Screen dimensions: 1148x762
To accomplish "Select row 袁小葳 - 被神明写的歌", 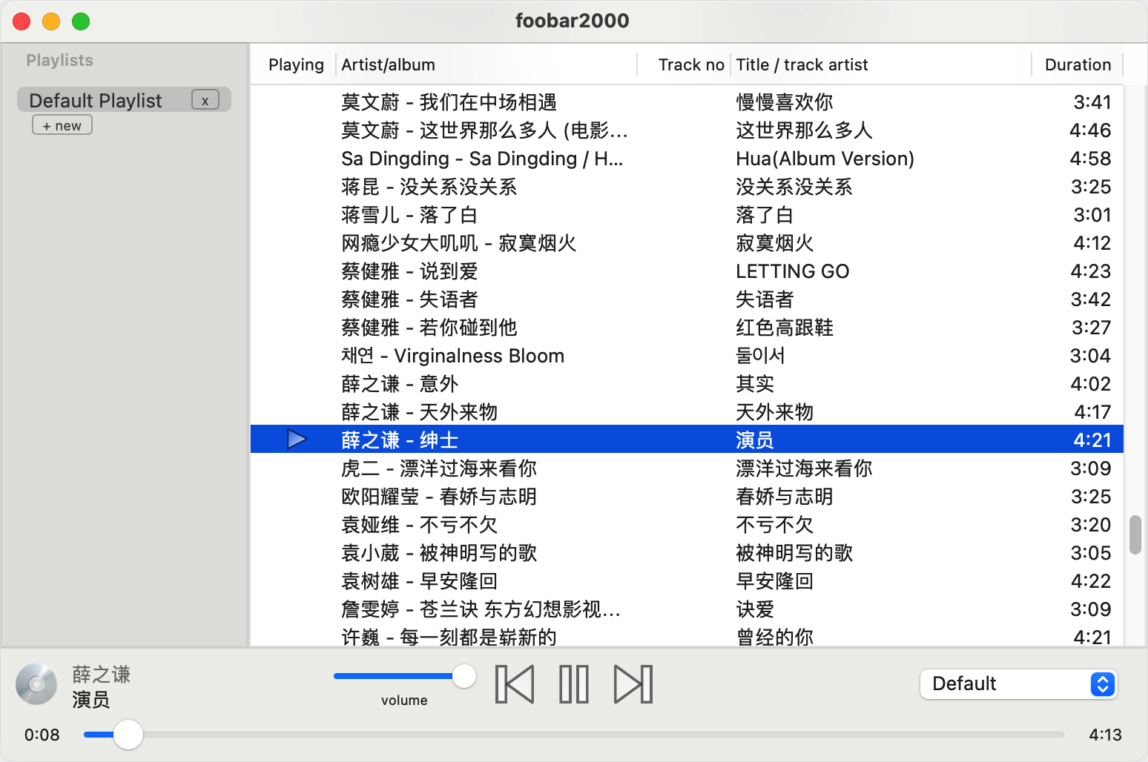I will [x=687, y=553].
